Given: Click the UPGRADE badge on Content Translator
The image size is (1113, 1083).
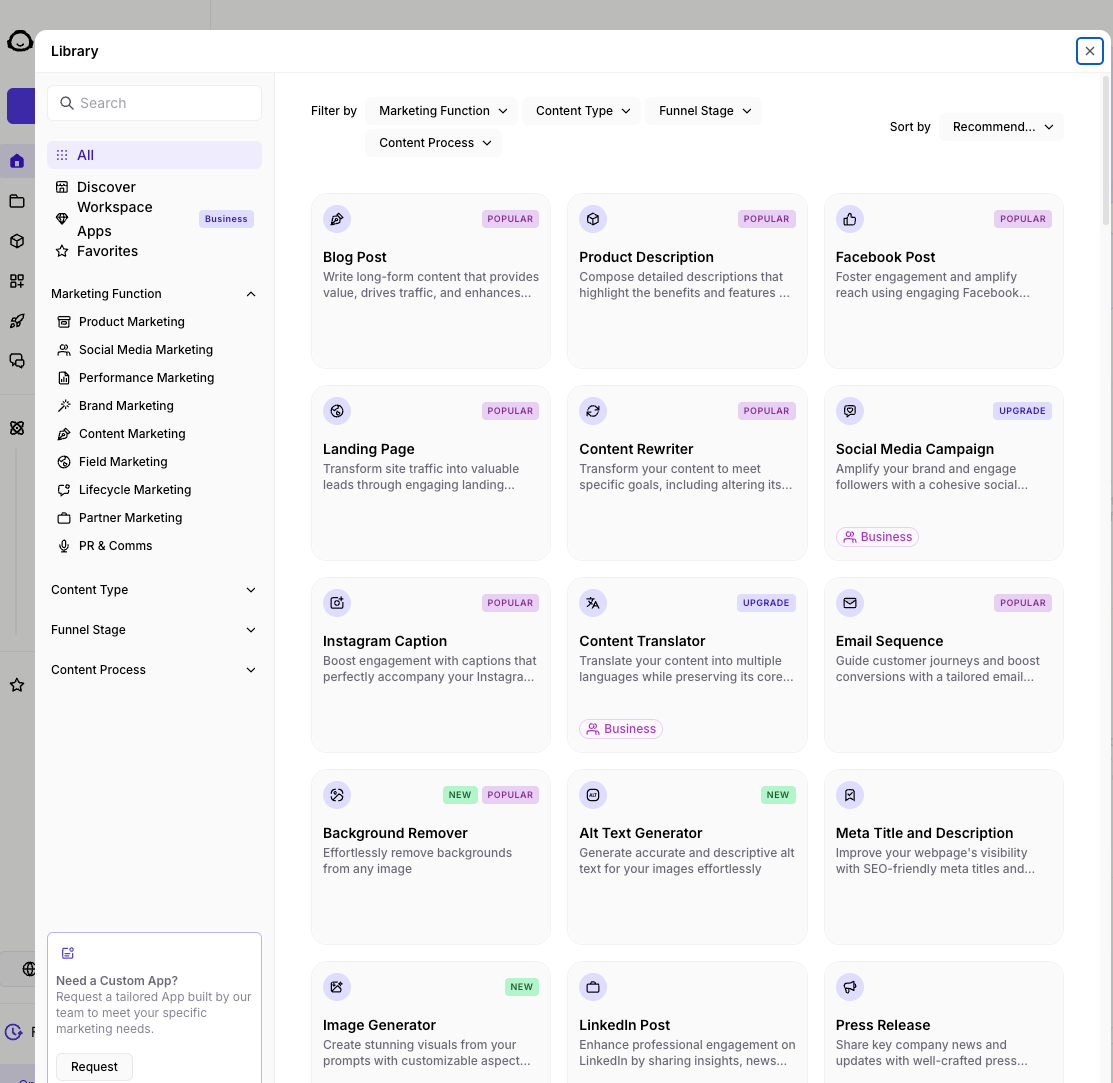Looking at the screenshot, I should [x=766, y=603].
